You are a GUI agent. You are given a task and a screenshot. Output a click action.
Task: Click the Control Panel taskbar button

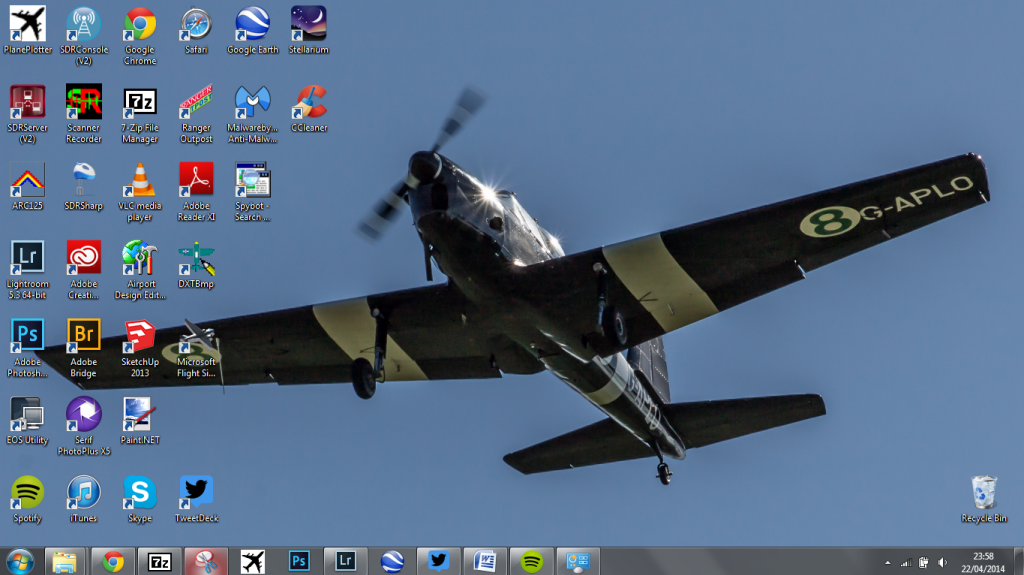(x=578, y=561)
